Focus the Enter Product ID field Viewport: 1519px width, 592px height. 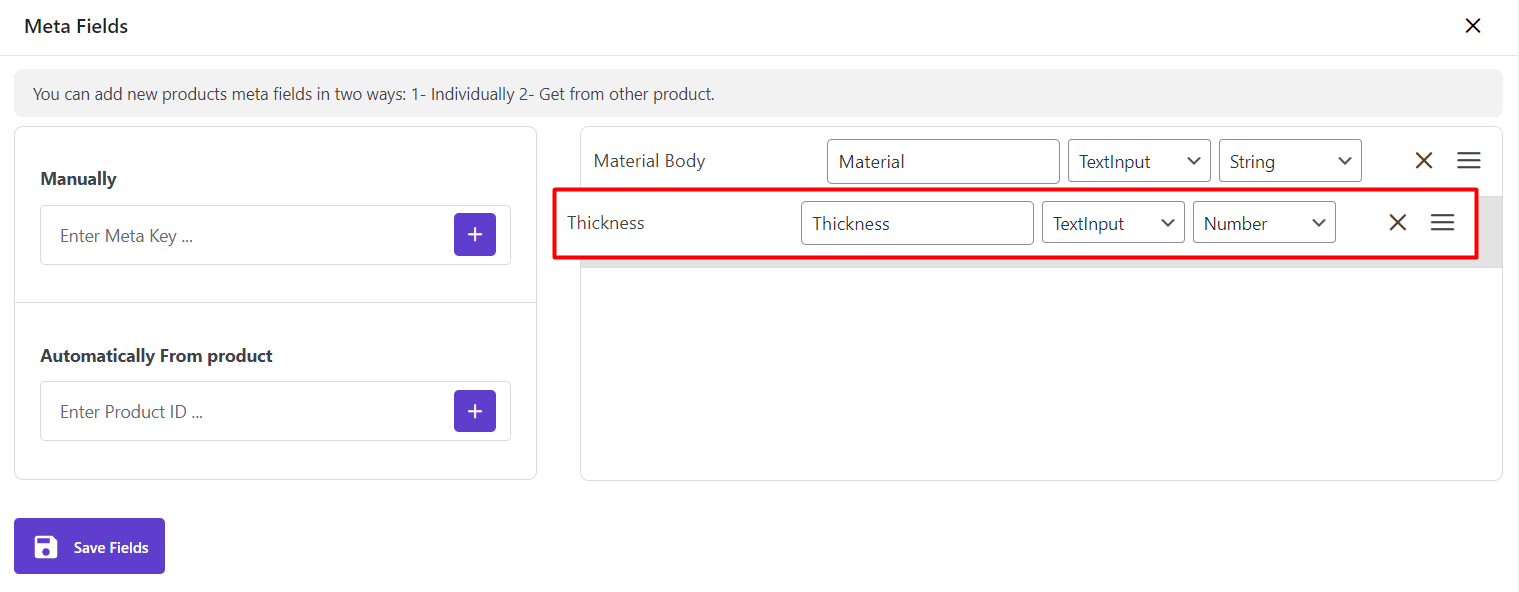coord(246,412)
